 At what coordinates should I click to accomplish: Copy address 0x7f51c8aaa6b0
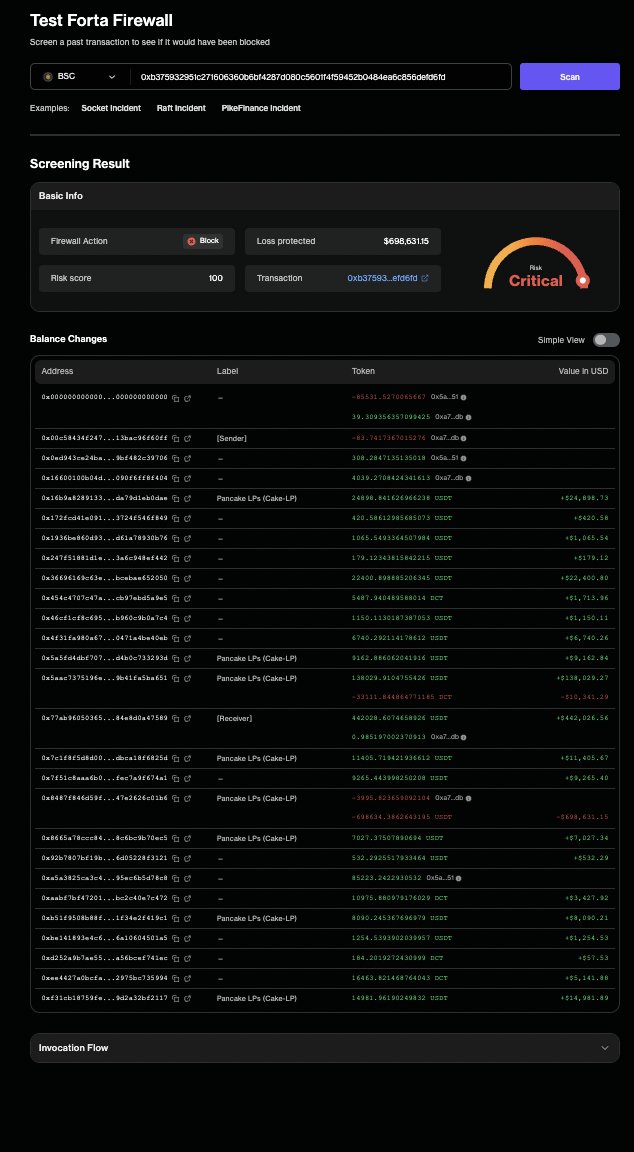[x=176, y=778]
